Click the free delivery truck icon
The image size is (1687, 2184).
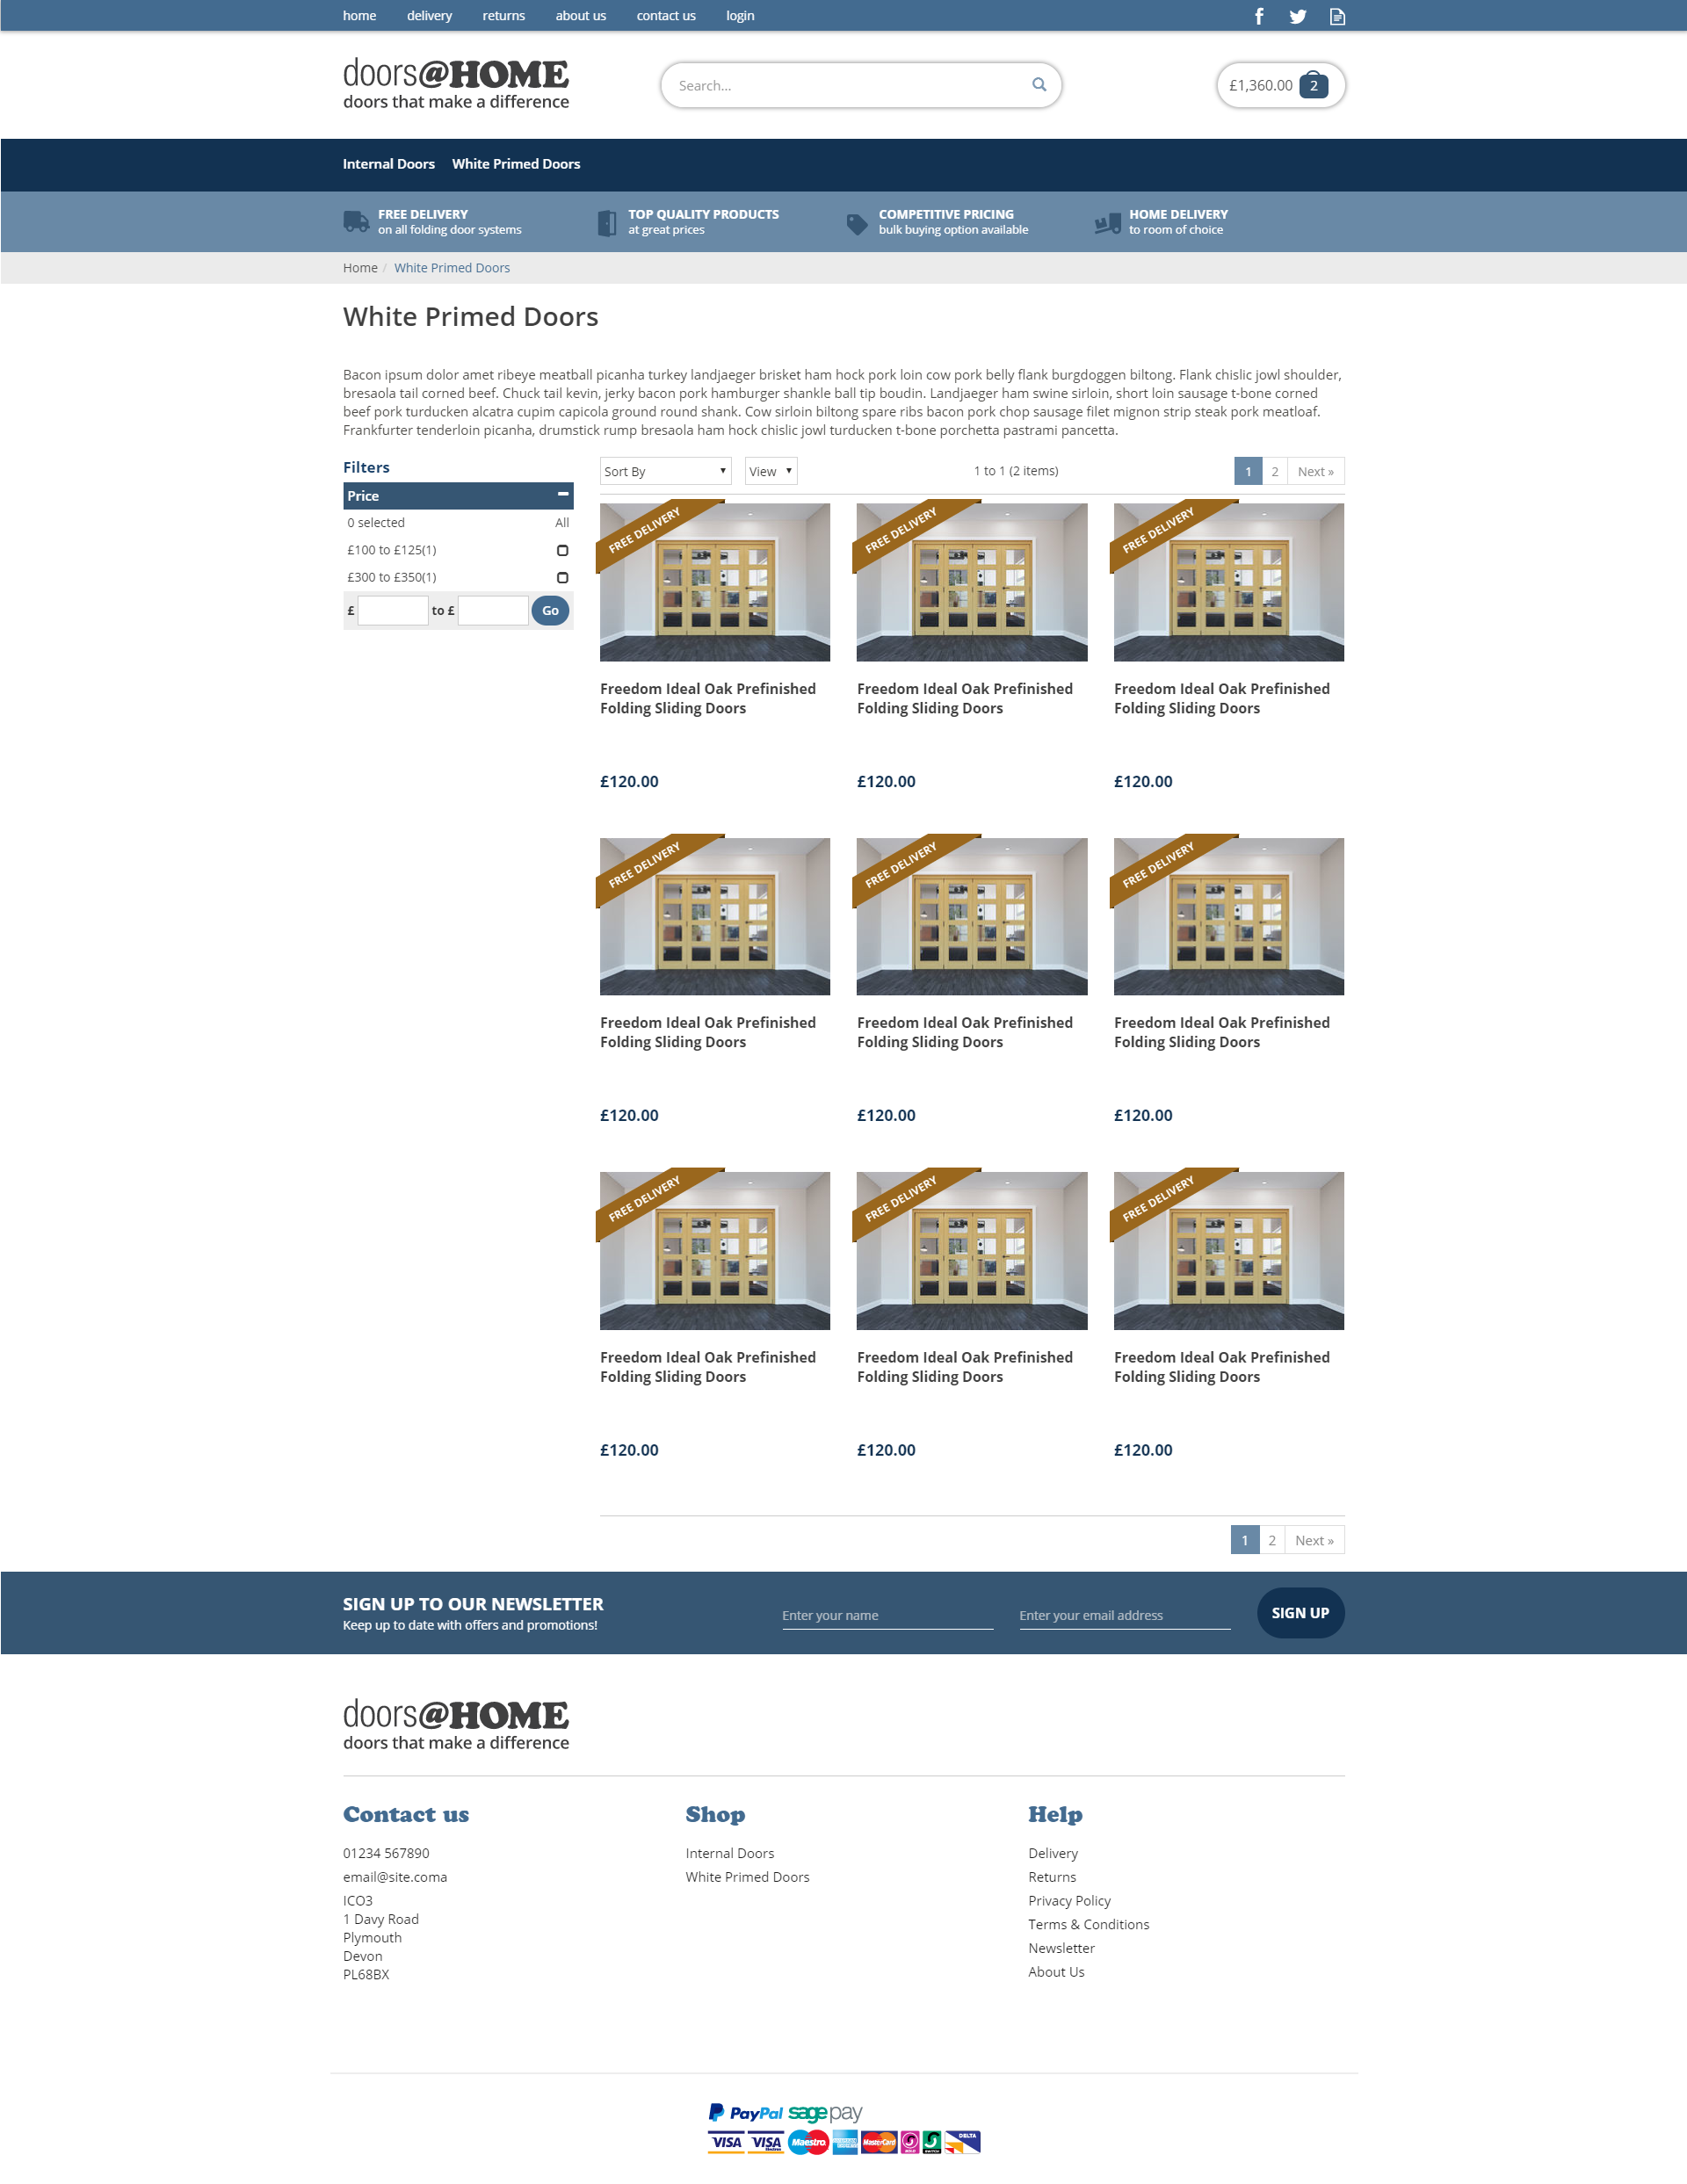coord(356,222)
